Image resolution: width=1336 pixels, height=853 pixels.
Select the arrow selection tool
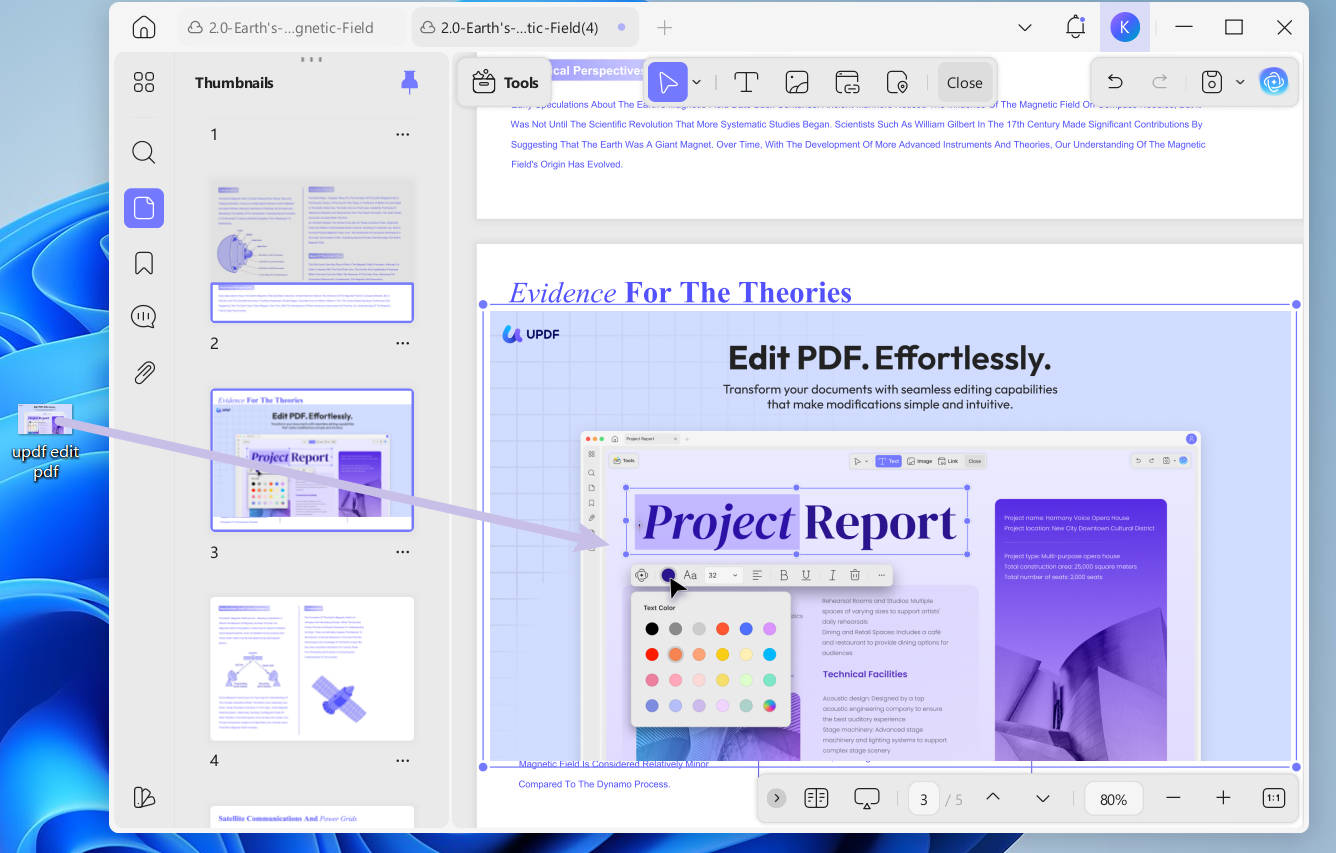(667, 82)
